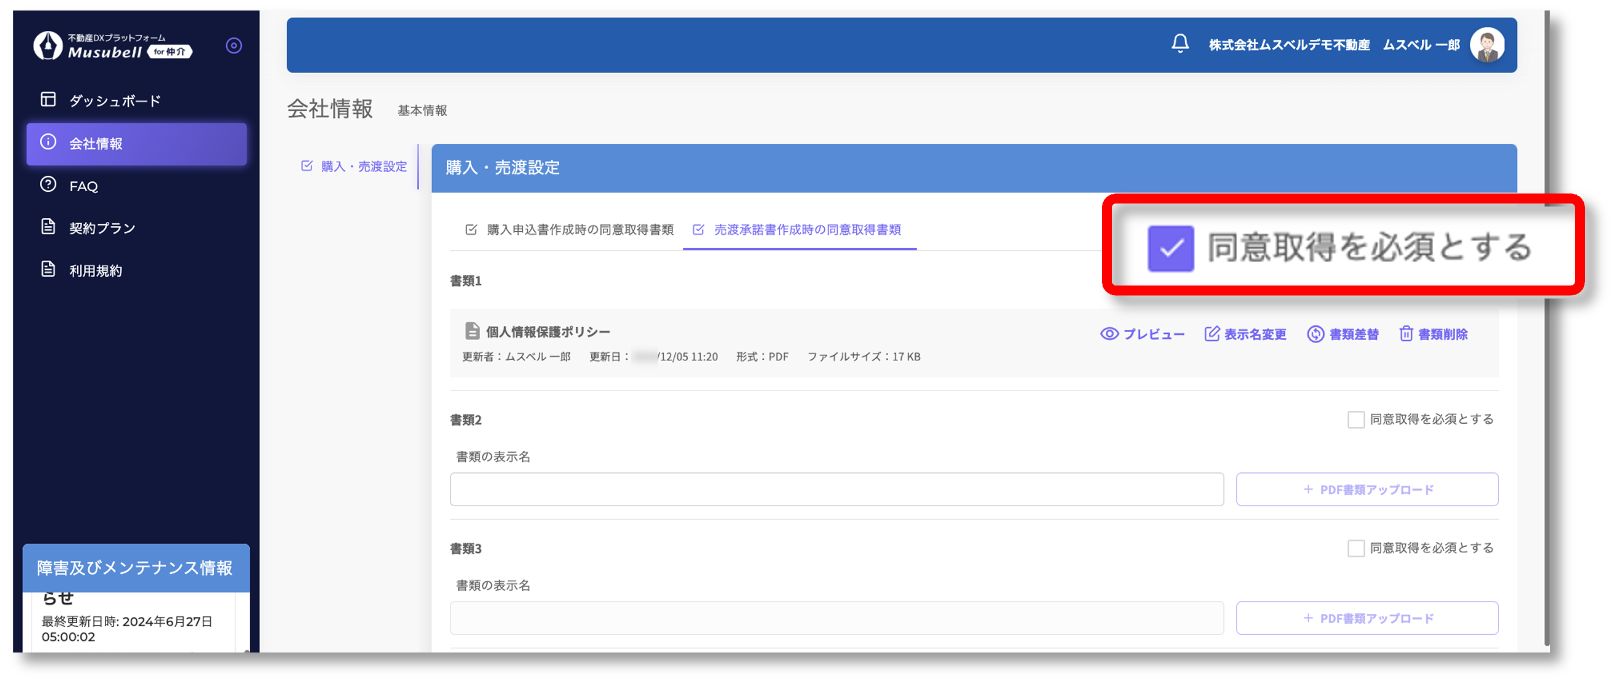Click the 書類2 表示名 input field
The width and height of the screenshot is (1617, 682).
tap(836, 490)
